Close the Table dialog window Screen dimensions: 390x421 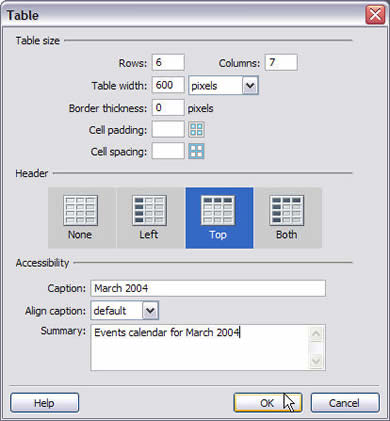click(x=375, y=15)
